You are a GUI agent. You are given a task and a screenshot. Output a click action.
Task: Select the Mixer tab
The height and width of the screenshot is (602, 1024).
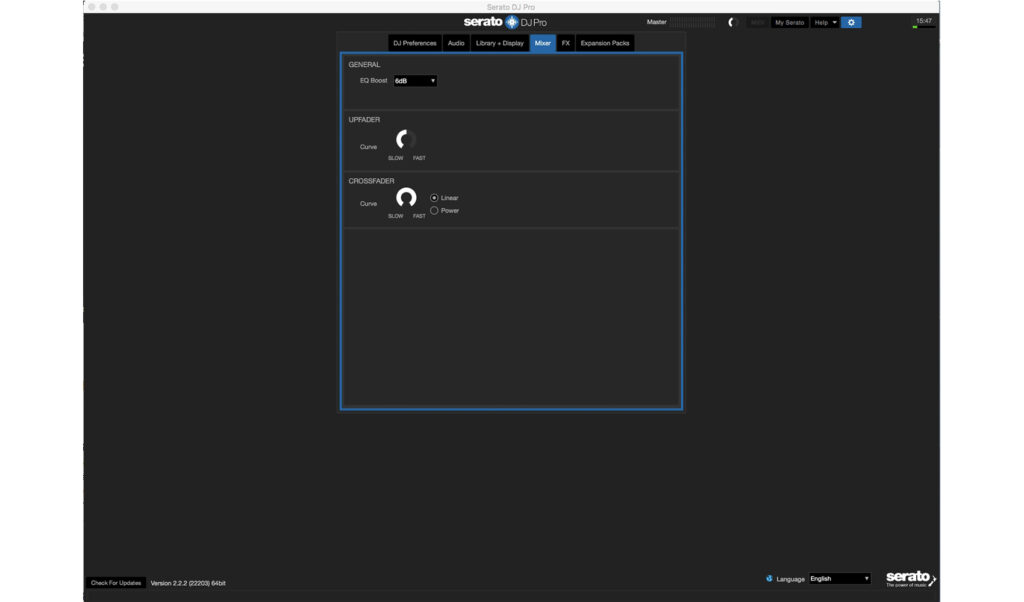pyautogui.click(x=543, y=43)
